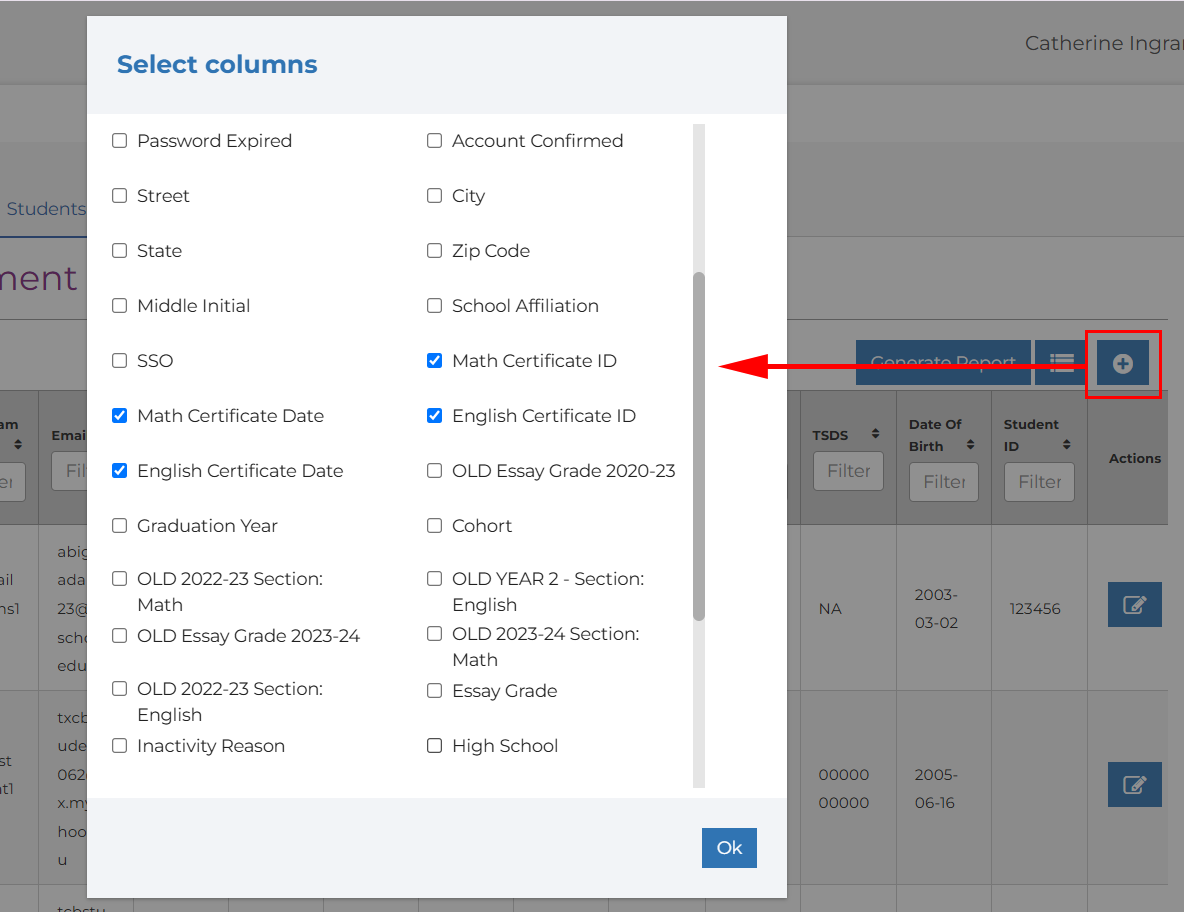This screenshot has width=1184, height=912.
Task: Click the Catherine Ingram user name
Action: (1104, 43)
